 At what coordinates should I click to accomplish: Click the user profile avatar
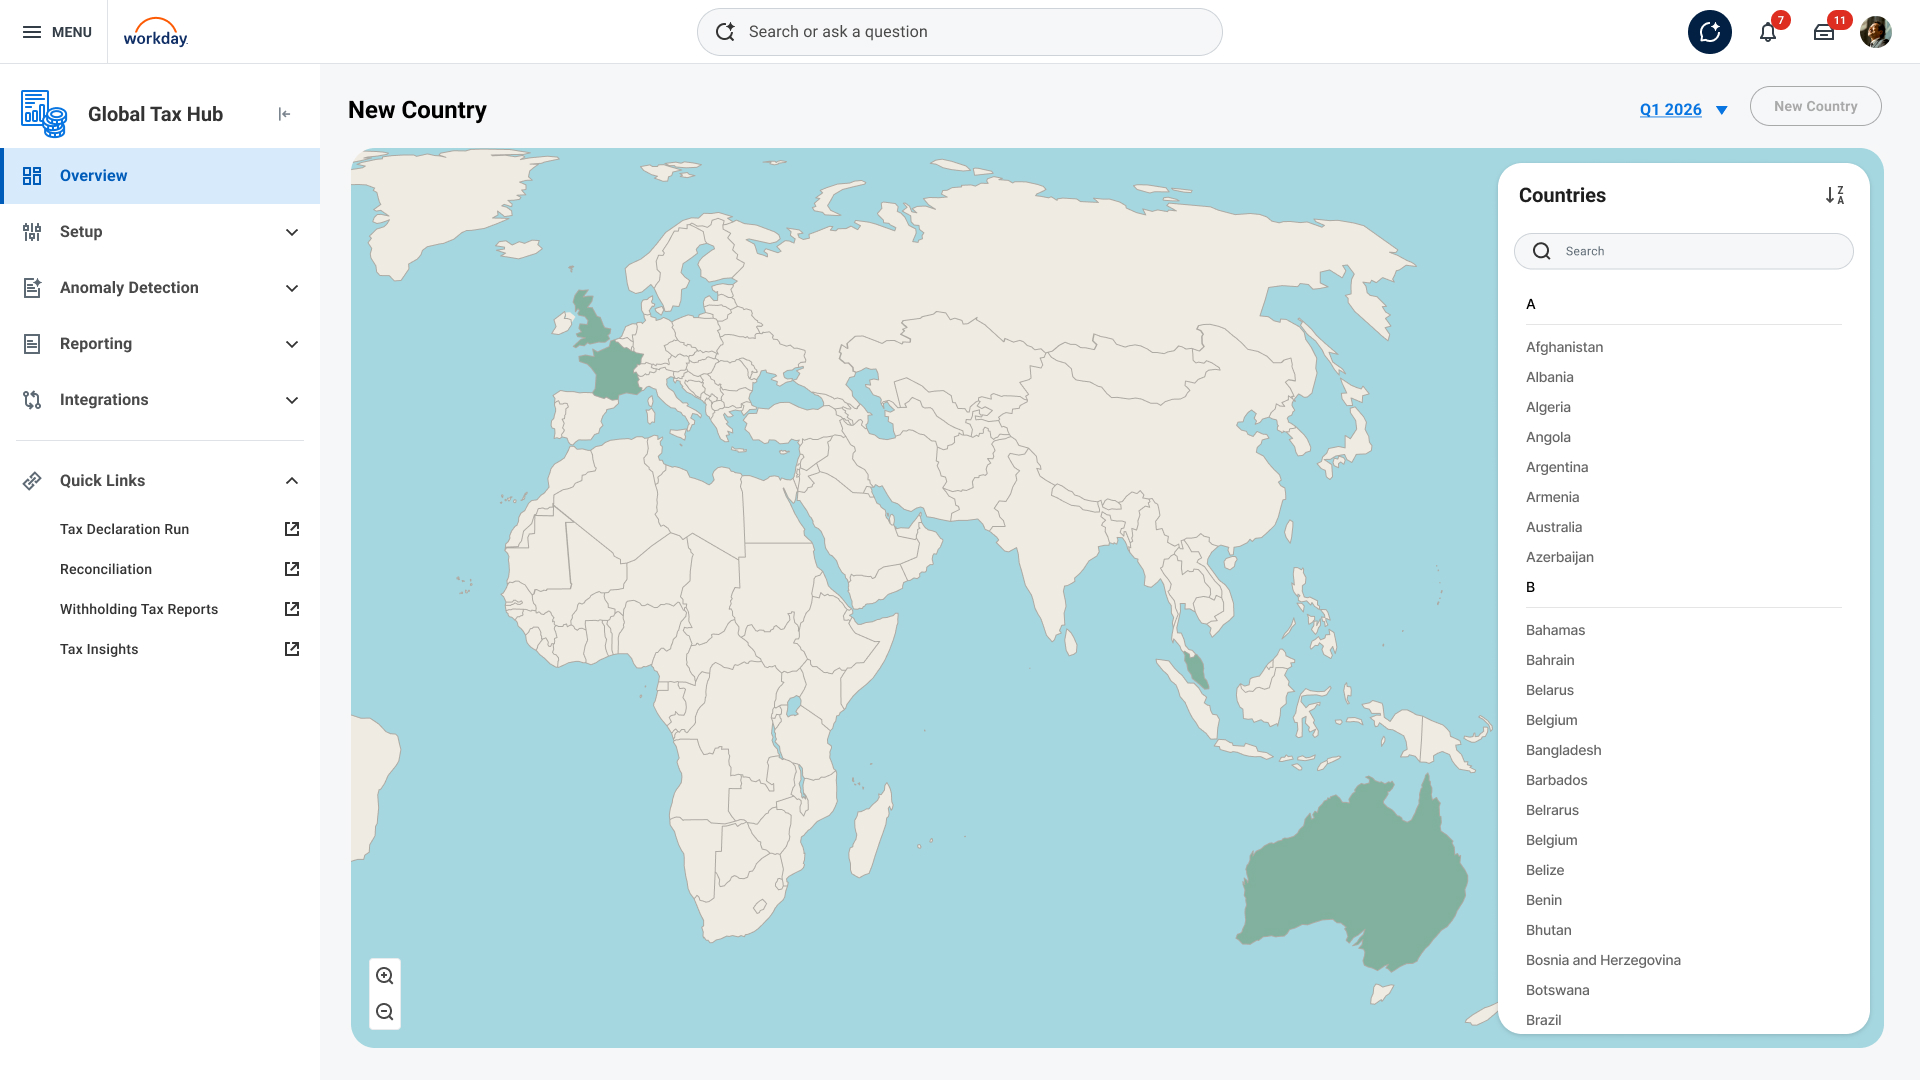(x=1876, y=32)
